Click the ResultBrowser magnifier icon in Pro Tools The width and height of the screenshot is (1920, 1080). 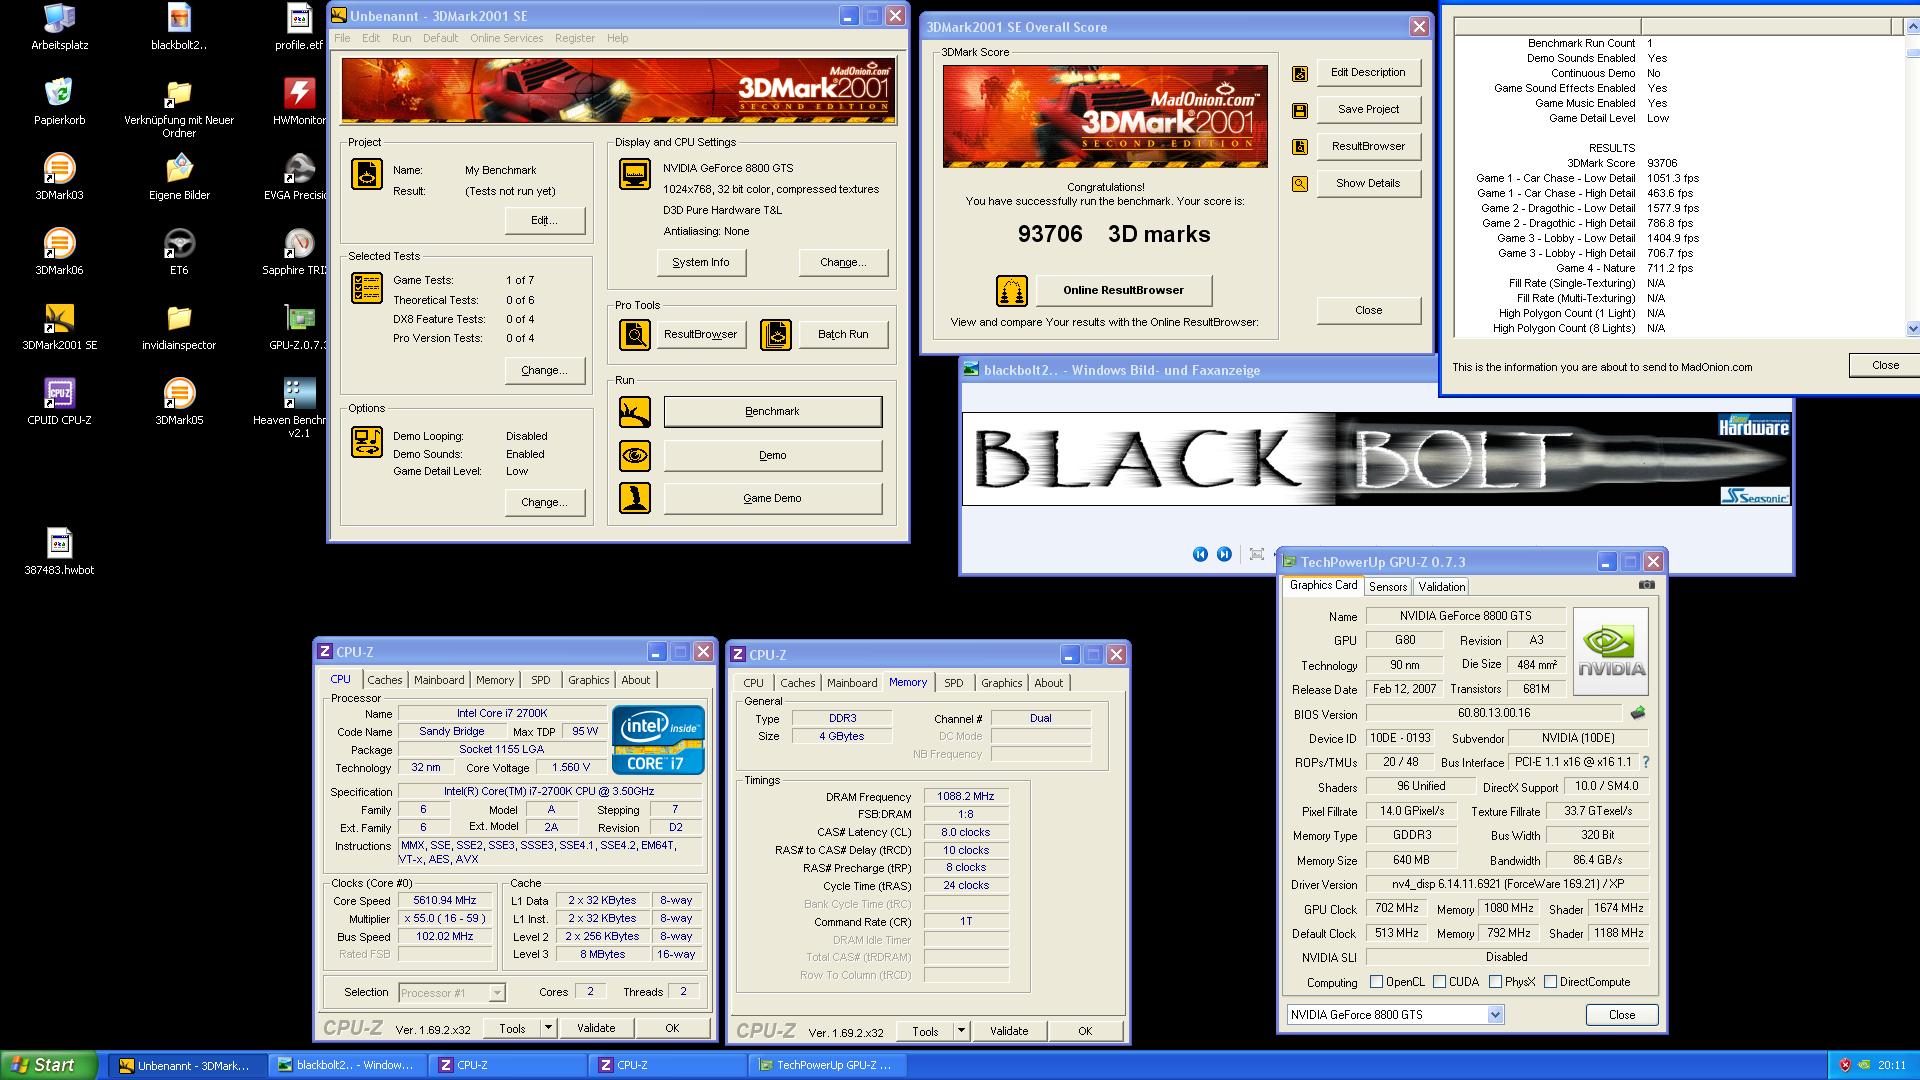635,334
